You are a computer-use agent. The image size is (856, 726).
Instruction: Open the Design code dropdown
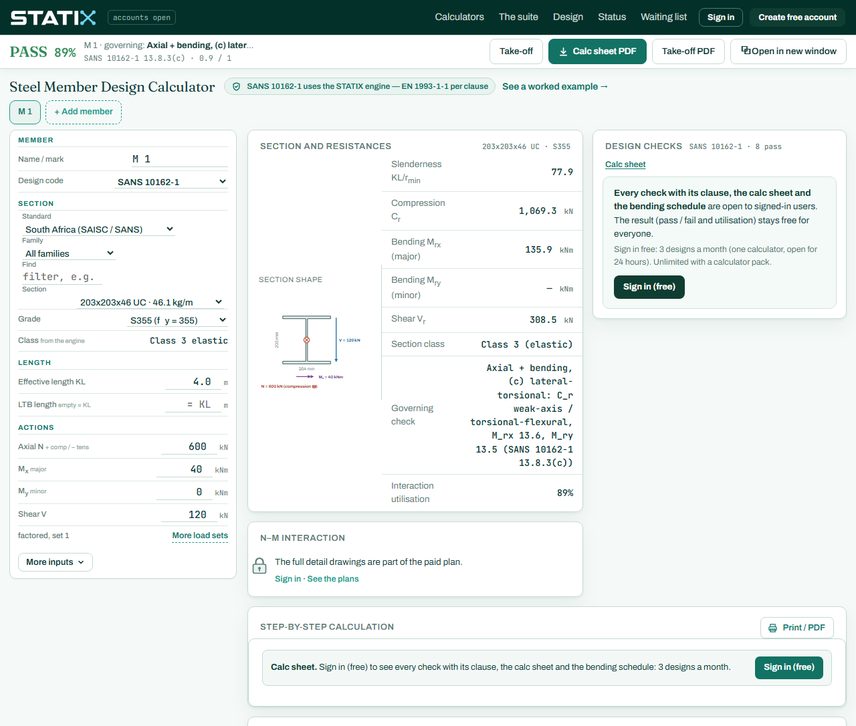[172, 182]
